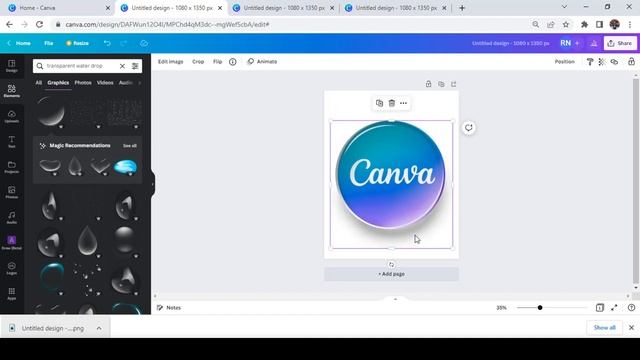Delete the selected element with trash icon

point(391,103)
